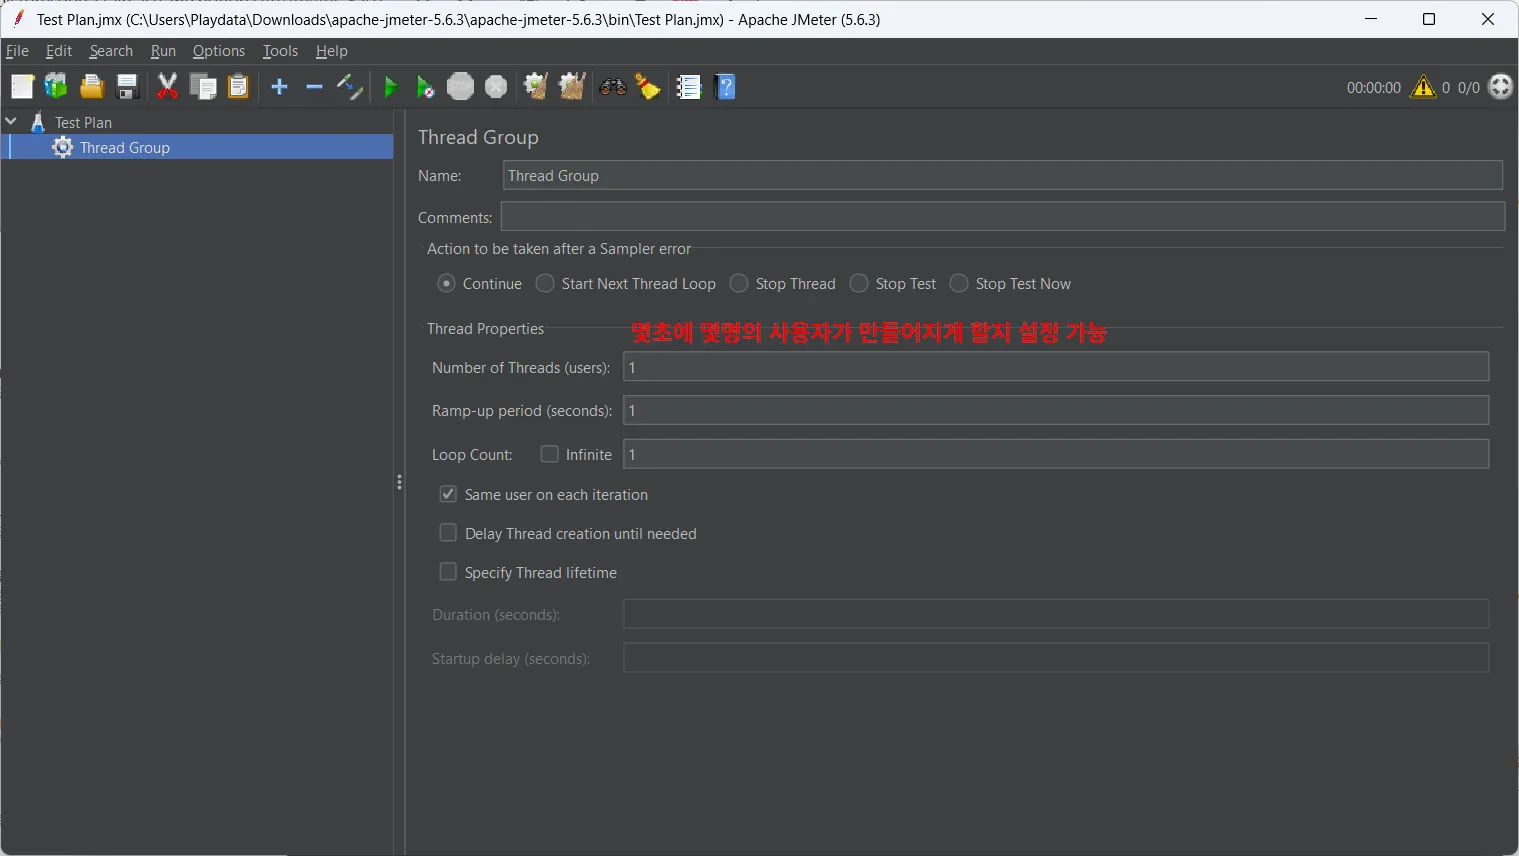Open the Function Helper dialog icon
1519x856 pixels.
pyautogui.click(x=689, y=87)
